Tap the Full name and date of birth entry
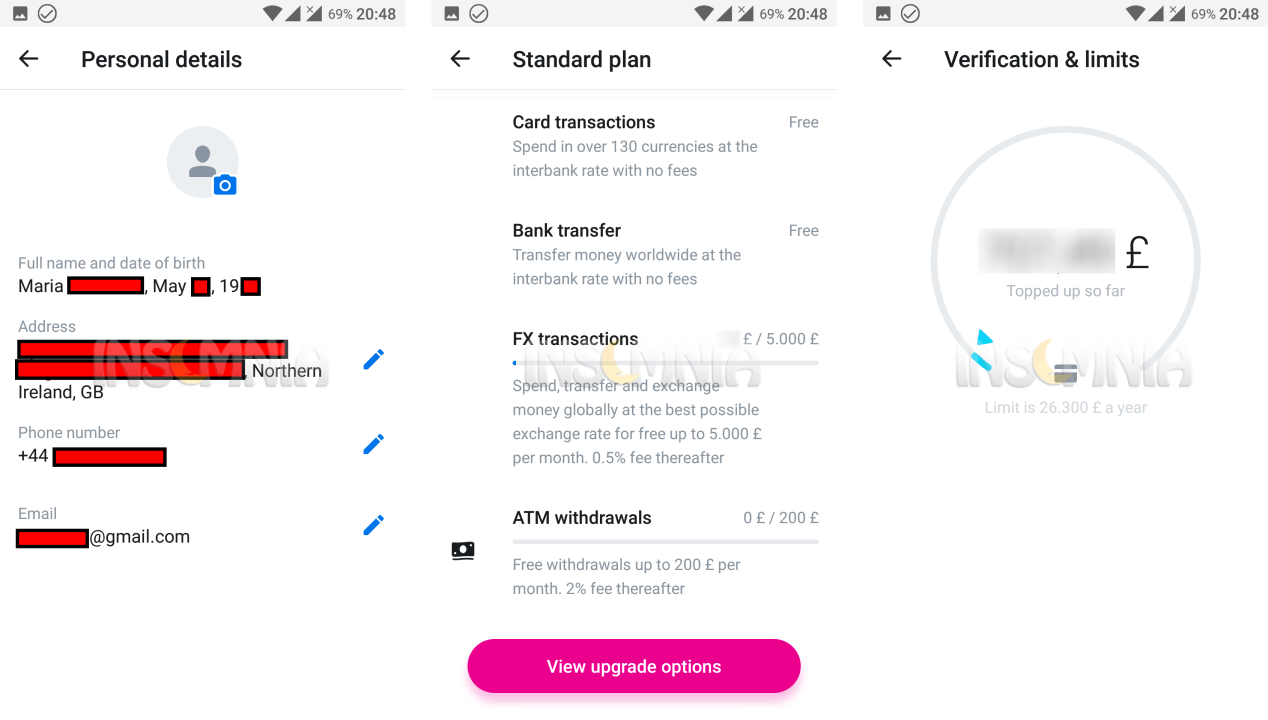 pyautogui.click(x=139, y=276)
